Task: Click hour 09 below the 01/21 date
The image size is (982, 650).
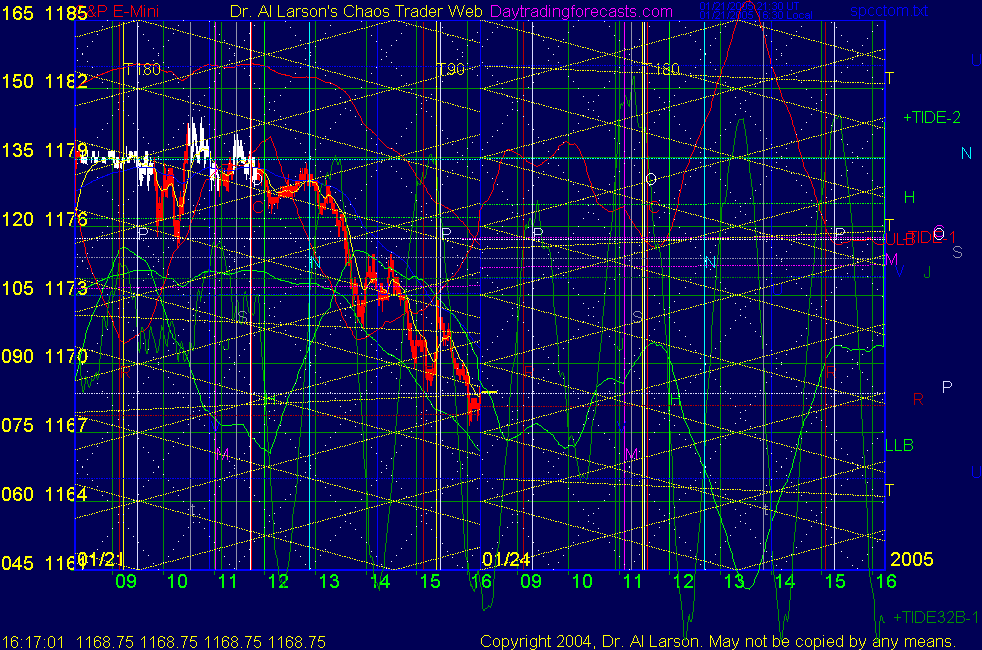Action: [126, 581]
